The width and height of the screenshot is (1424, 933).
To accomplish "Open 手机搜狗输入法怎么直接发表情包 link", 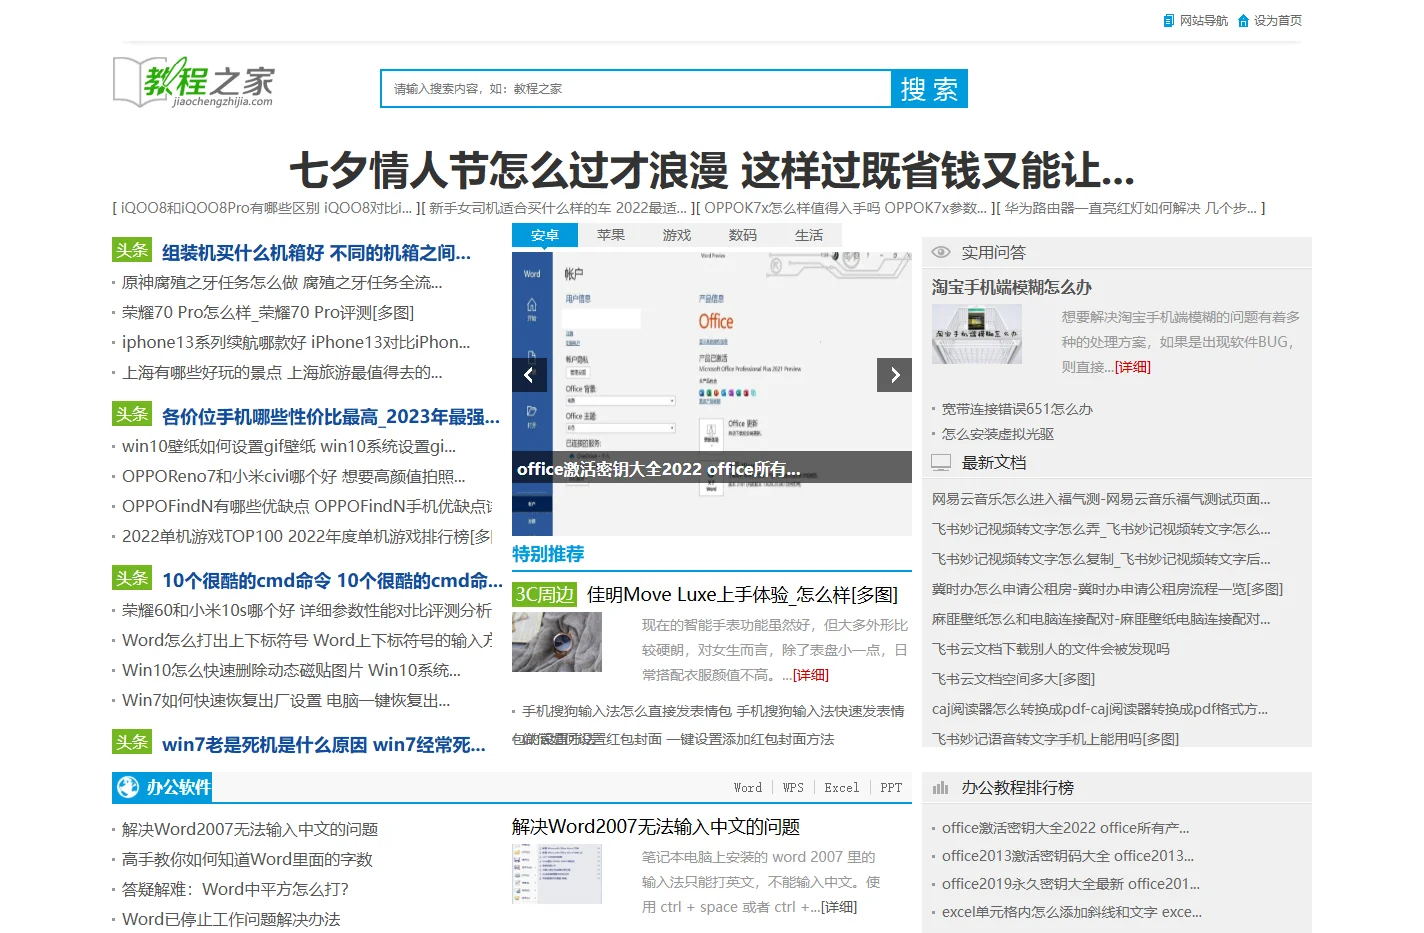I will click(x=713, y=711).
